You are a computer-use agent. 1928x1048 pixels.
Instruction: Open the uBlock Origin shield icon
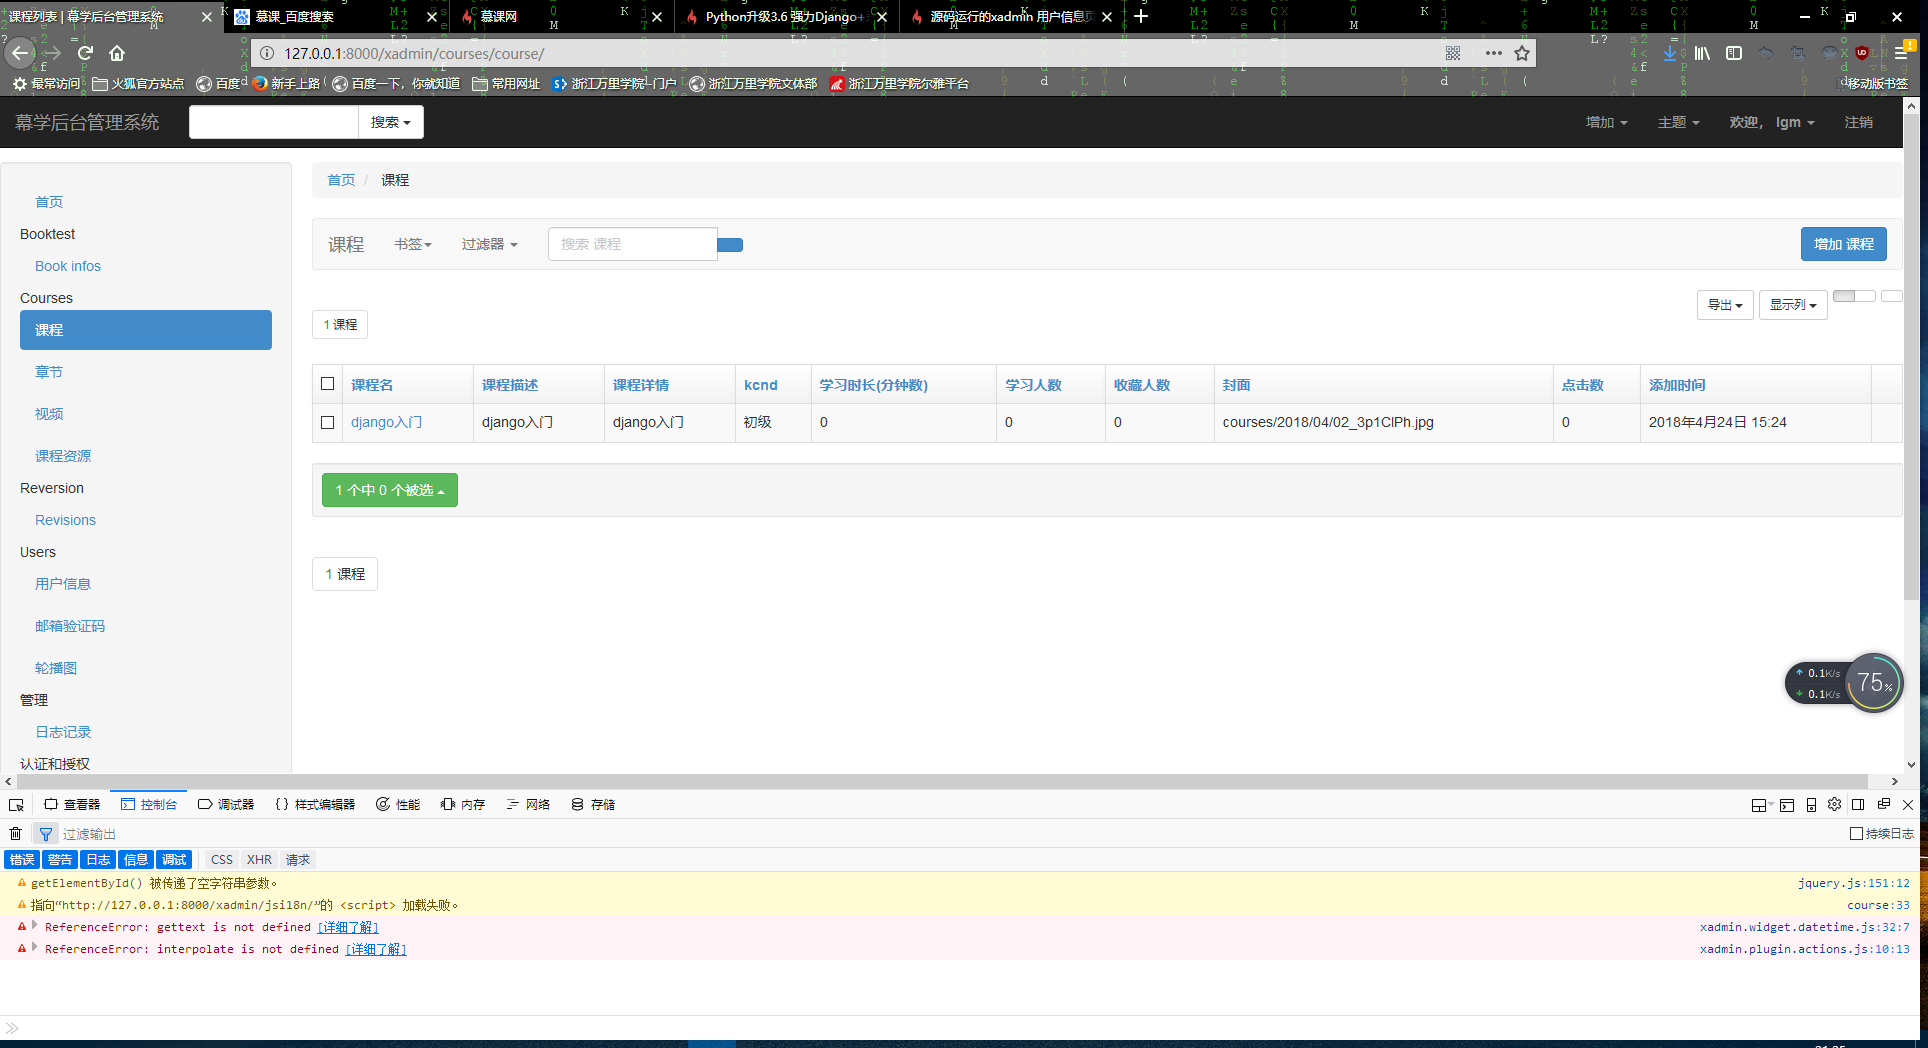(x=1861, y=53)
